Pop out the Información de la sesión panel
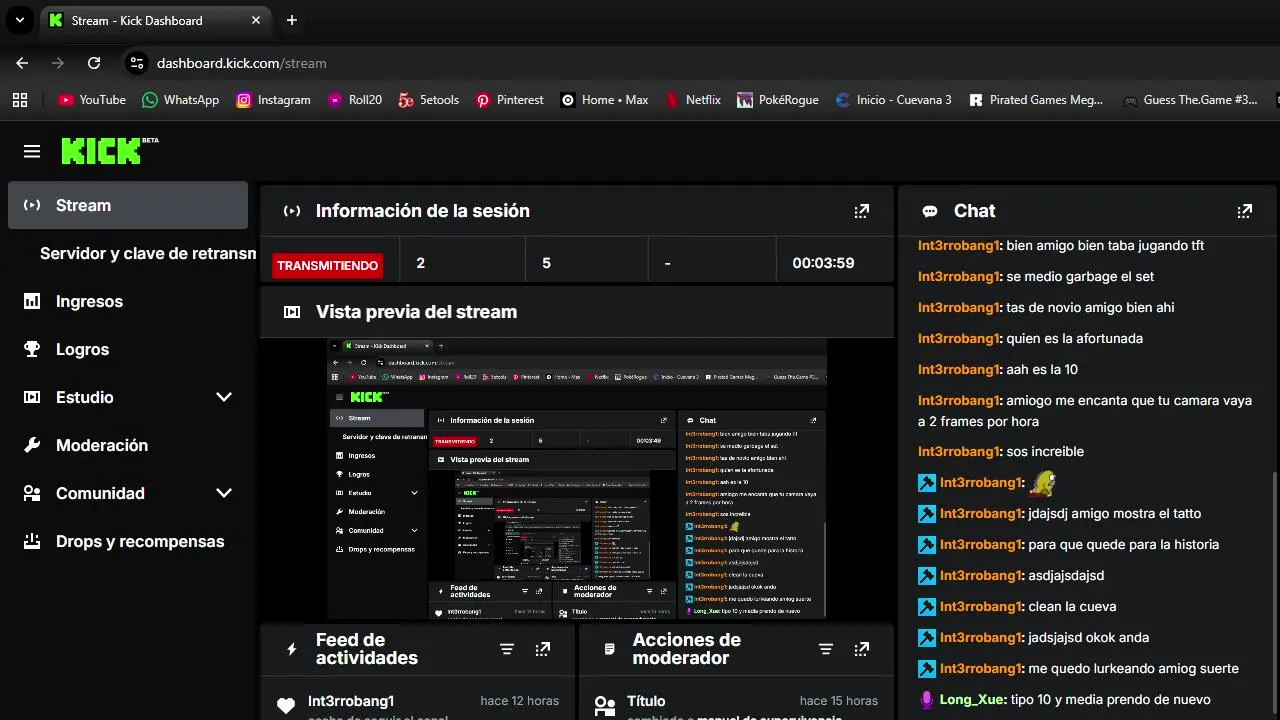Screen dimensions: 1280x720 click(x=861, y=211)
